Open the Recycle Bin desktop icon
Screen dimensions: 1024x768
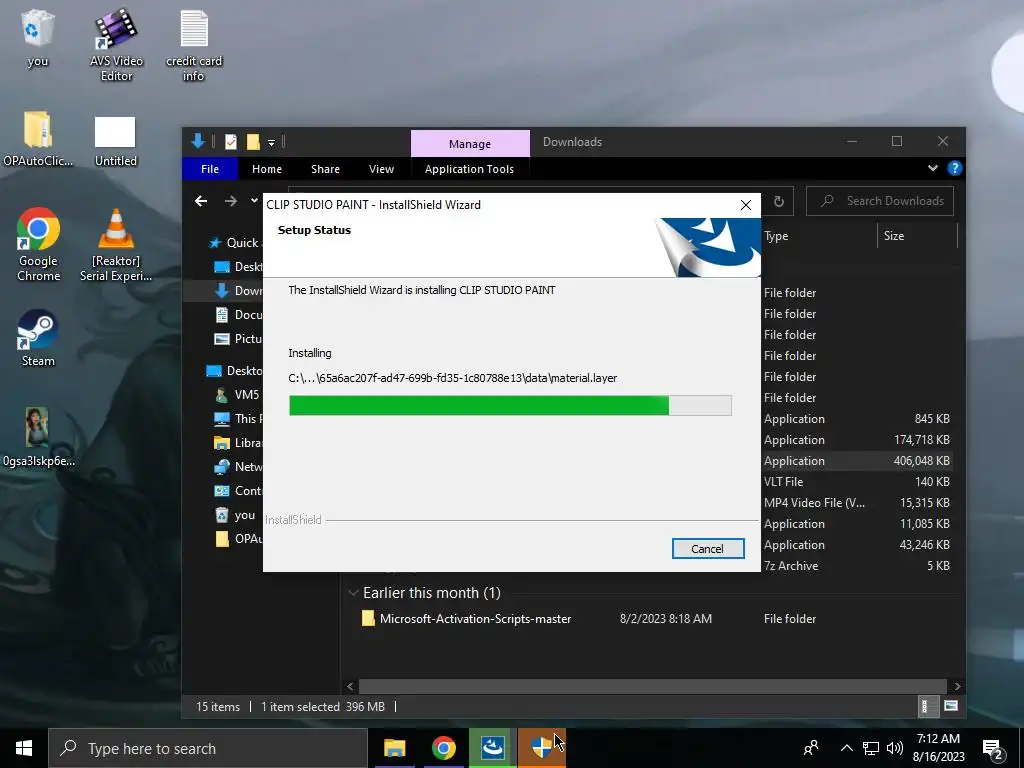[38, 38]
